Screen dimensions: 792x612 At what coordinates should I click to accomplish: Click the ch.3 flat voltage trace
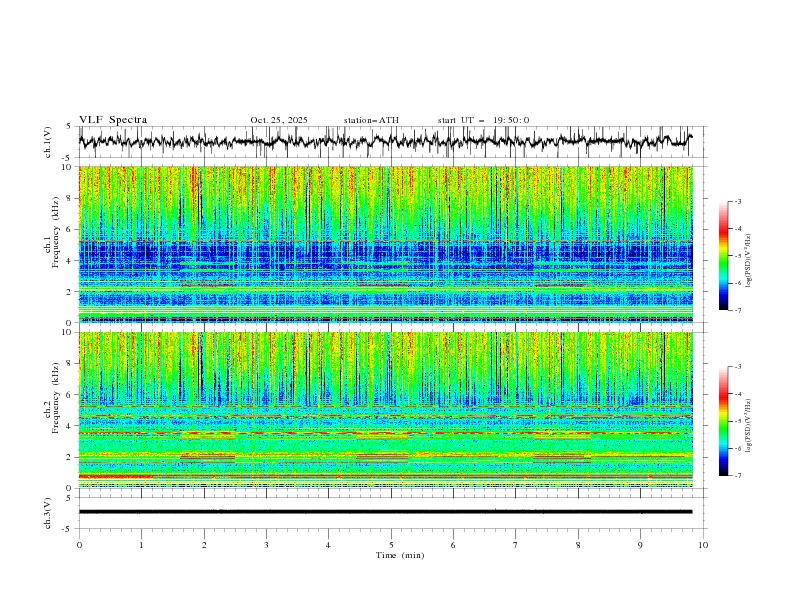point(385,512)
